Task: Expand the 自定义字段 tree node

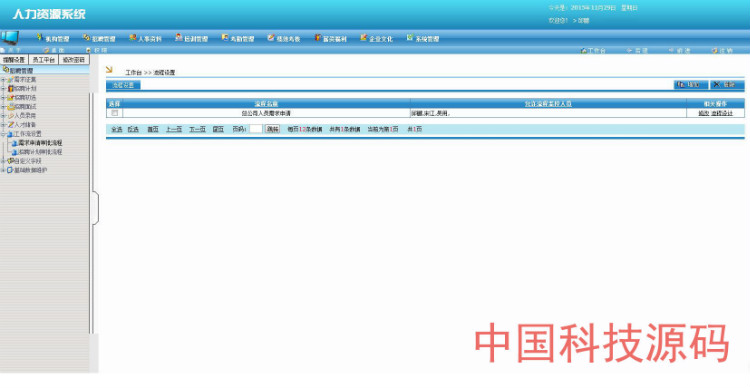Action: [x=3, y=161]
